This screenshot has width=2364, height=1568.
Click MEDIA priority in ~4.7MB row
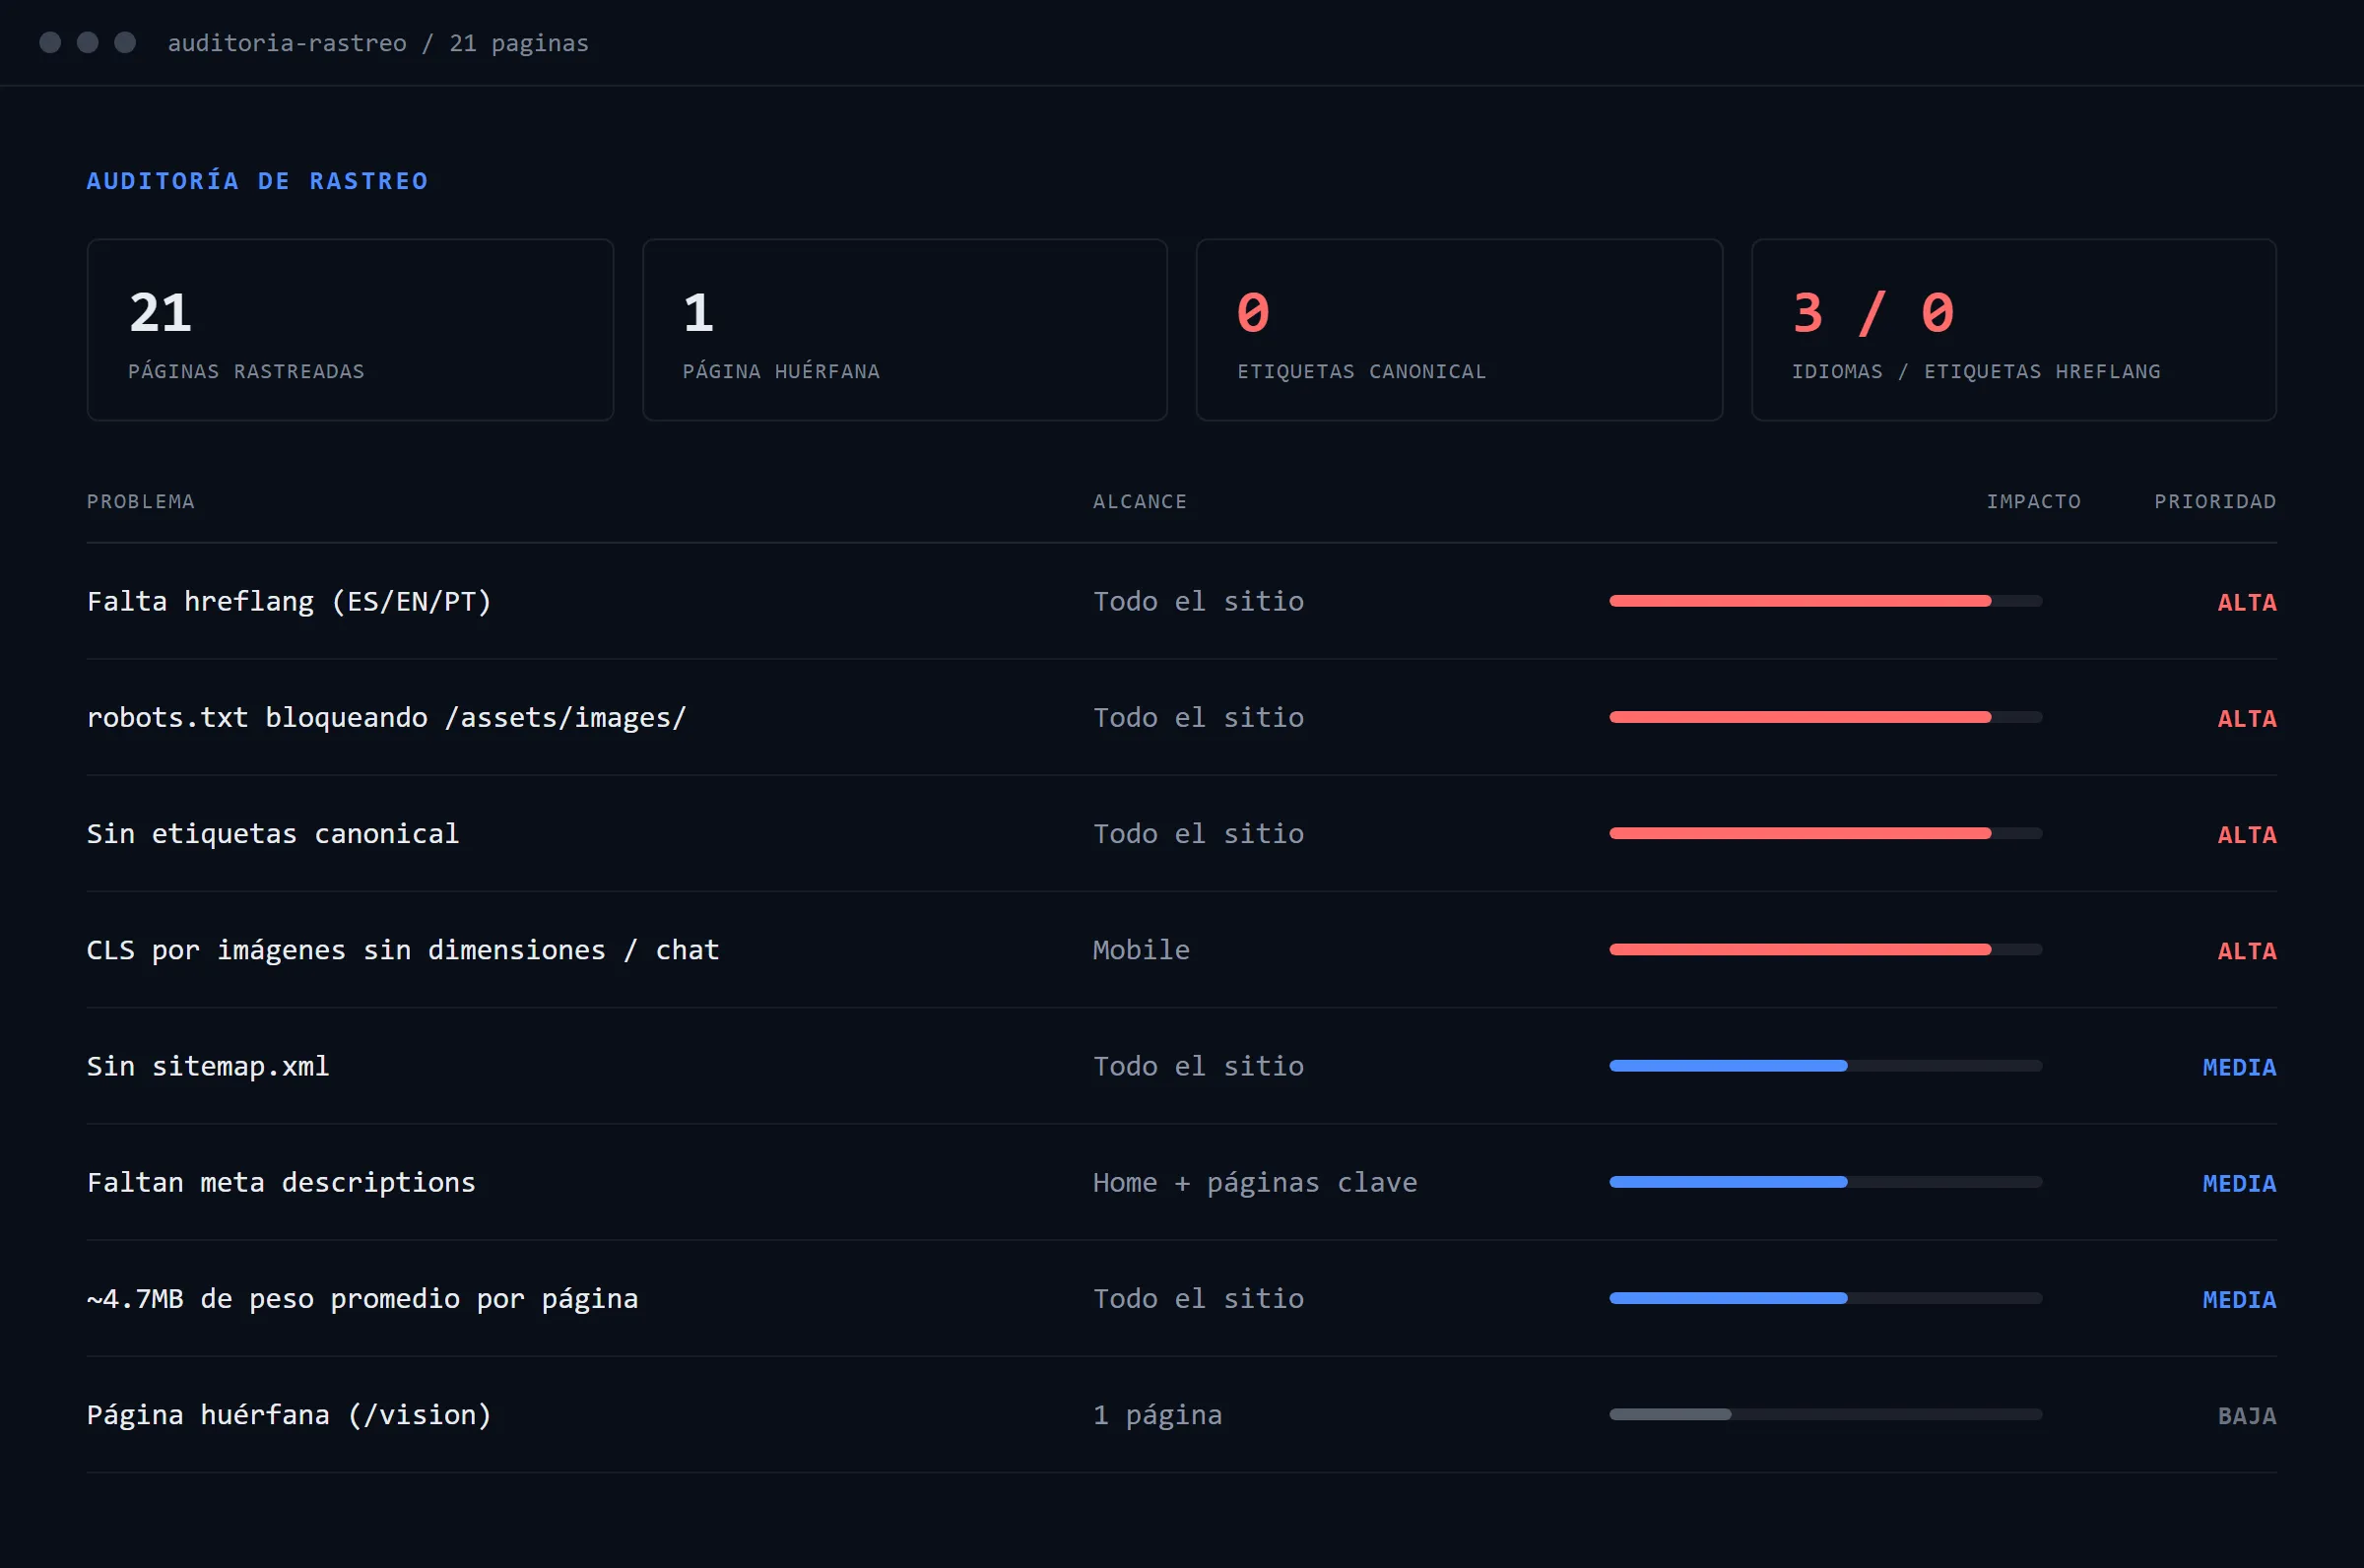2239,1299
